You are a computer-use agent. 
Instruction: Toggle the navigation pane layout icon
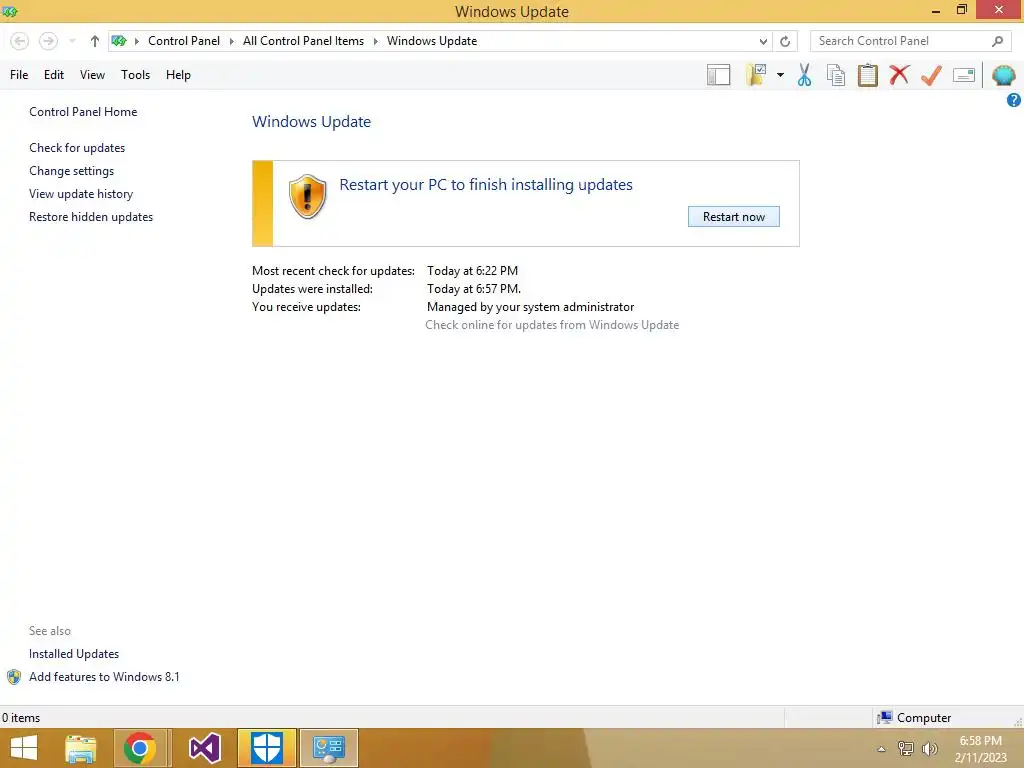click(718, 75)
